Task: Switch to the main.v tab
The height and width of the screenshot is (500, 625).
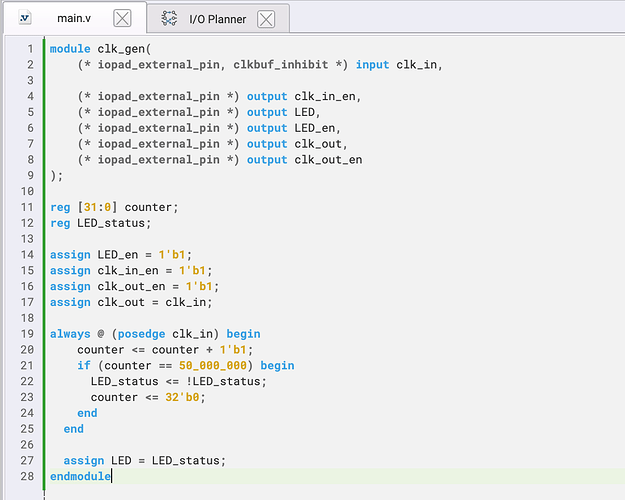Action: tap(74, 18)
